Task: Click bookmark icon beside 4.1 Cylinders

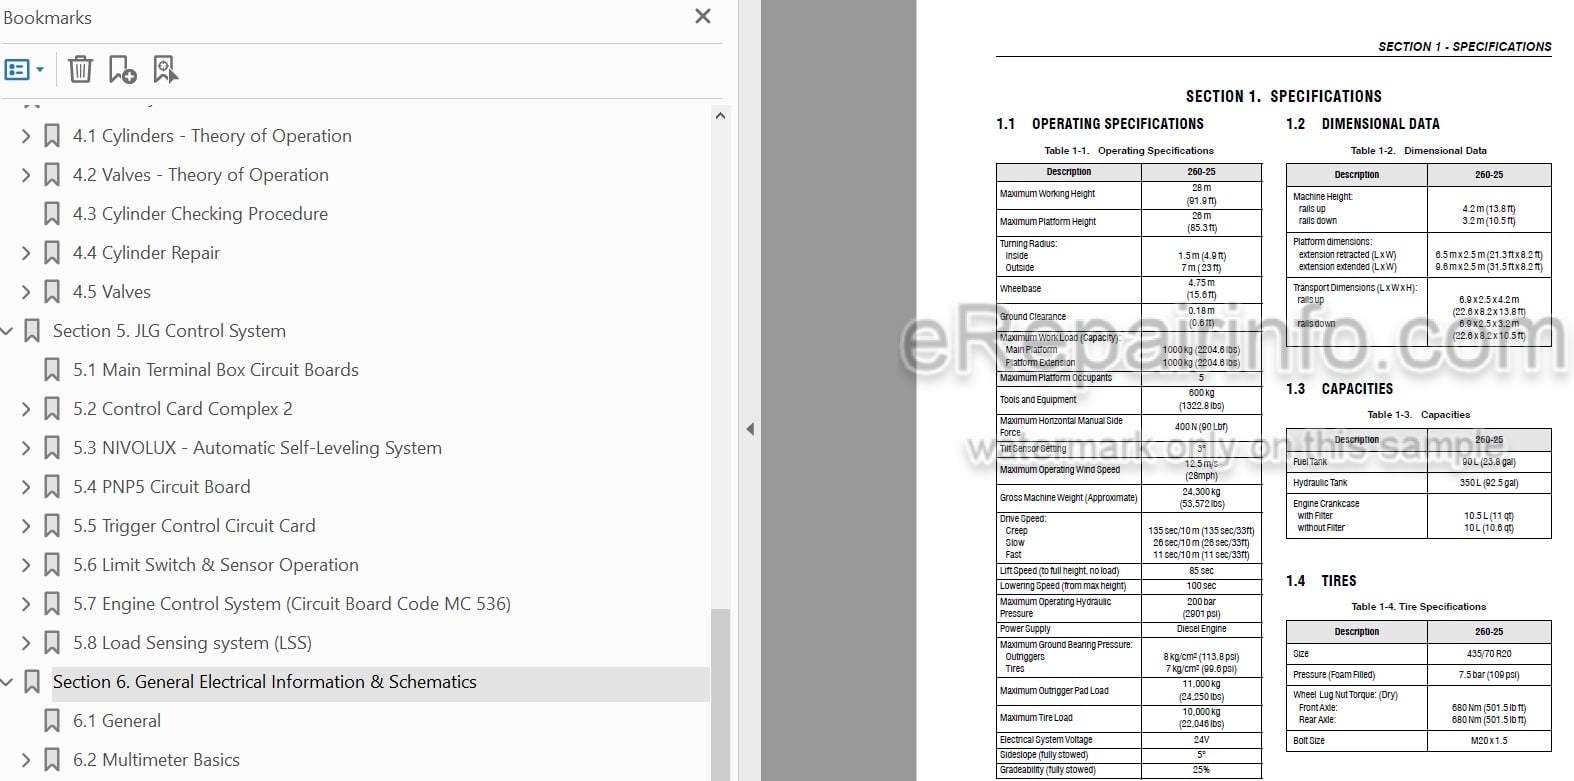Action: click(52, 136)
